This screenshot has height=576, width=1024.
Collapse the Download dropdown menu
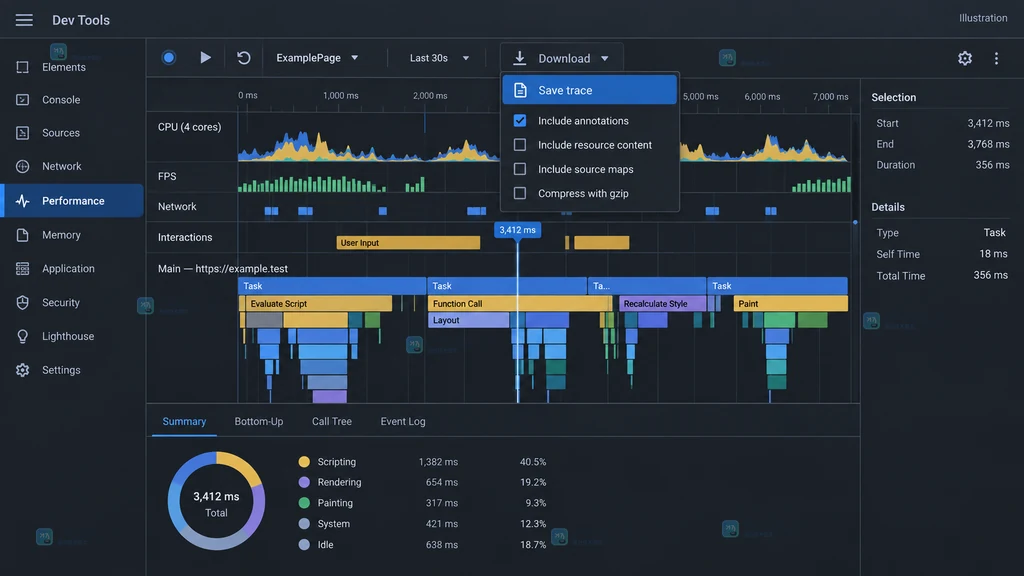[x=562, y=58]
